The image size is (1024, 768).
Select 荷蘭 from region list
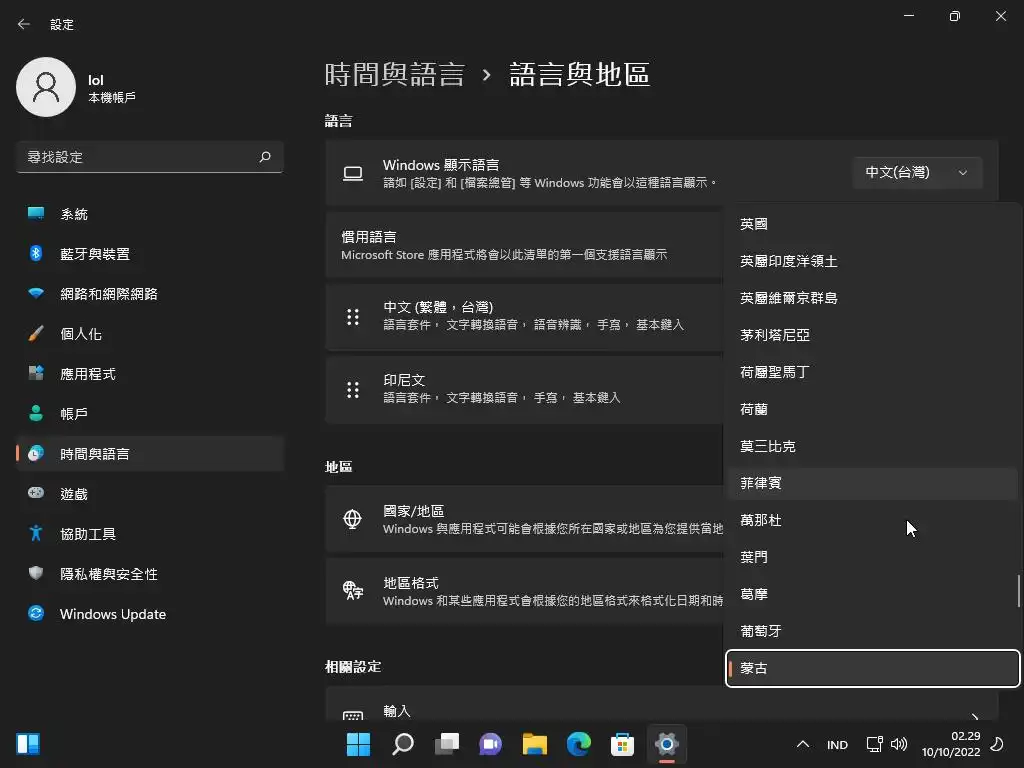point(872,409)
